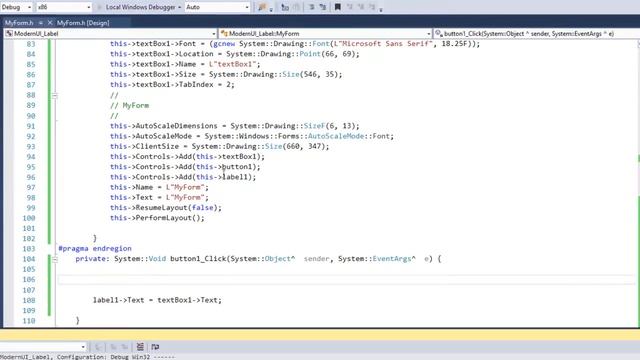Collapse the button1_Click function at line 104
Screen dimensions: 640x360
pyautogui.click(x=55, y=259)
